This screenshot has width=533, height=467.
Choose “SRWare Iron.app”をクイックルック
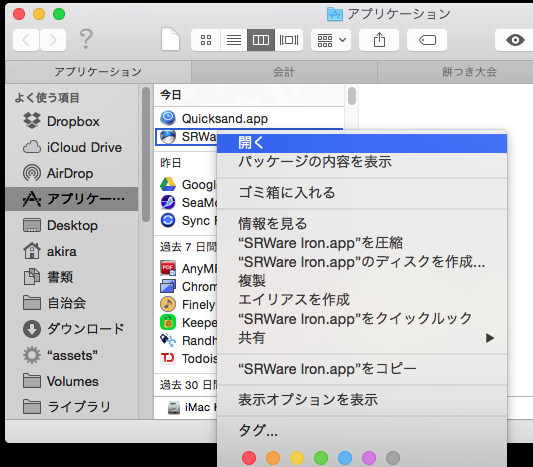click(362, 319)
